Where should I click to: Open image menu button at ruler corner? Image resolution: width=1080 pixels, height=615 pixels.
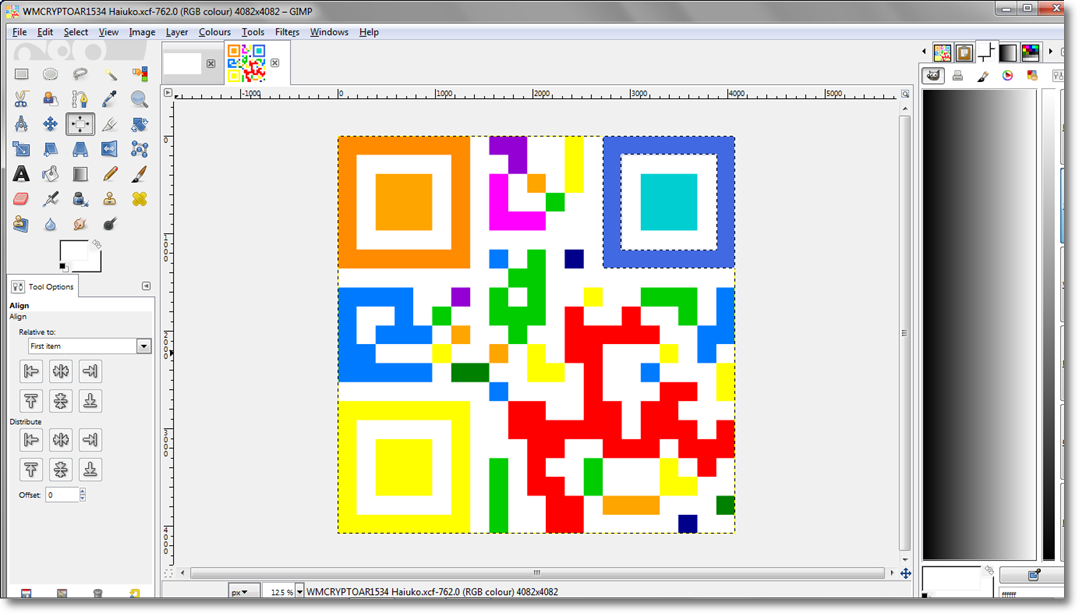tap(168, 92)
